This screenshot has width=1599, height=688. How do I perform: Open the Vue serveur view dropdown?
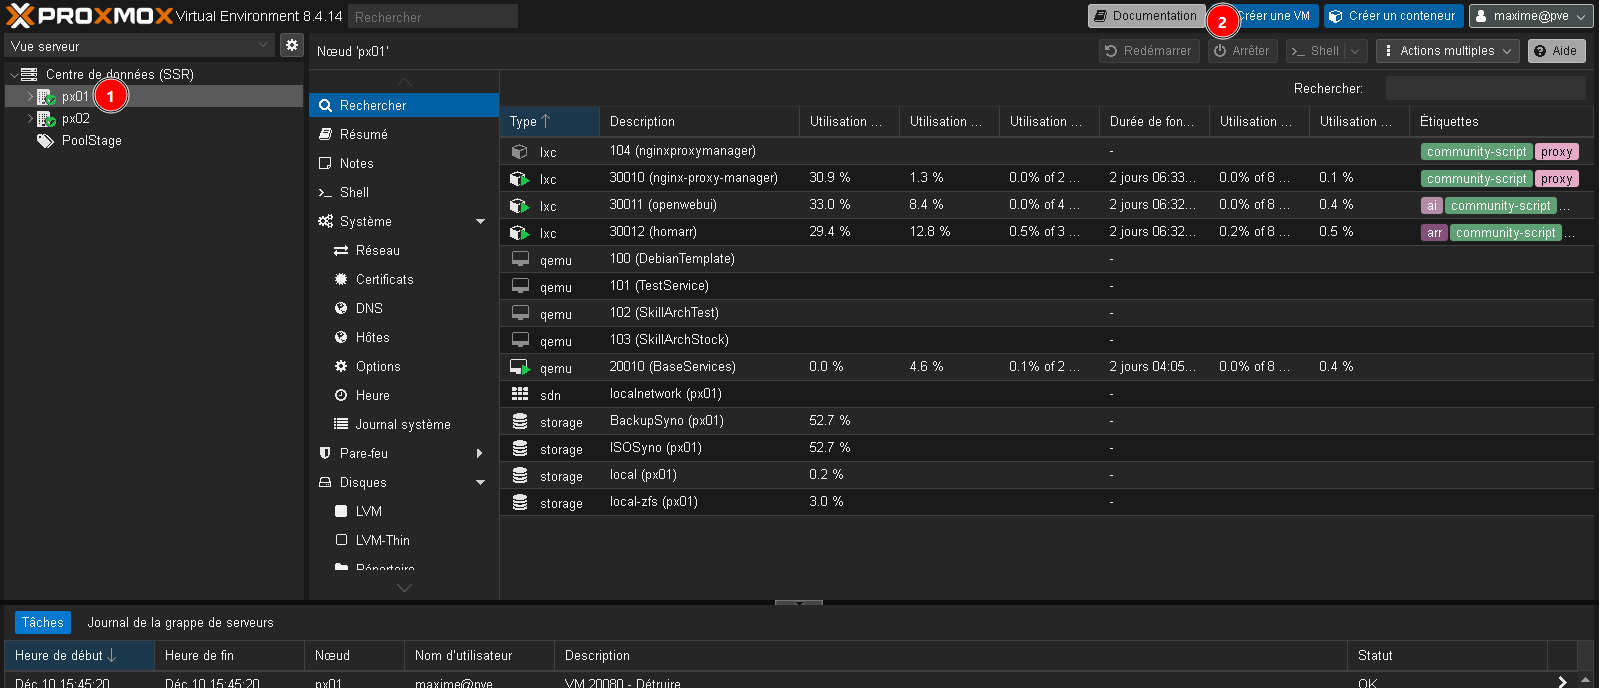point(139,45)
